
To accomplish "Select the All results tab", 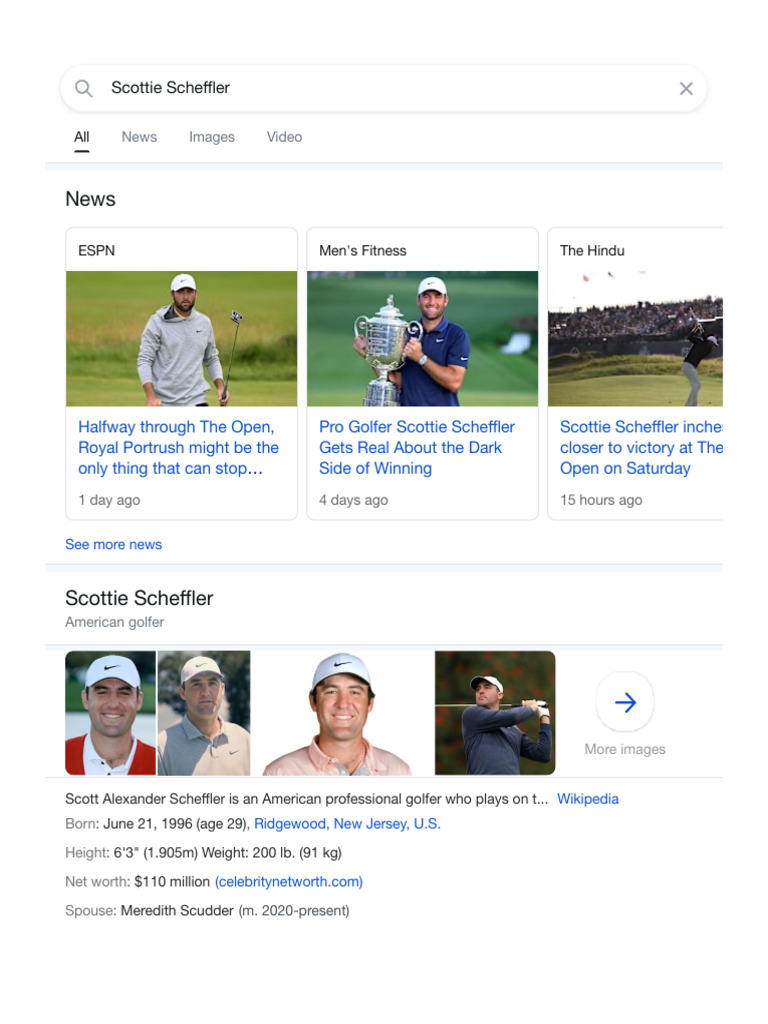I will [82, 137].
